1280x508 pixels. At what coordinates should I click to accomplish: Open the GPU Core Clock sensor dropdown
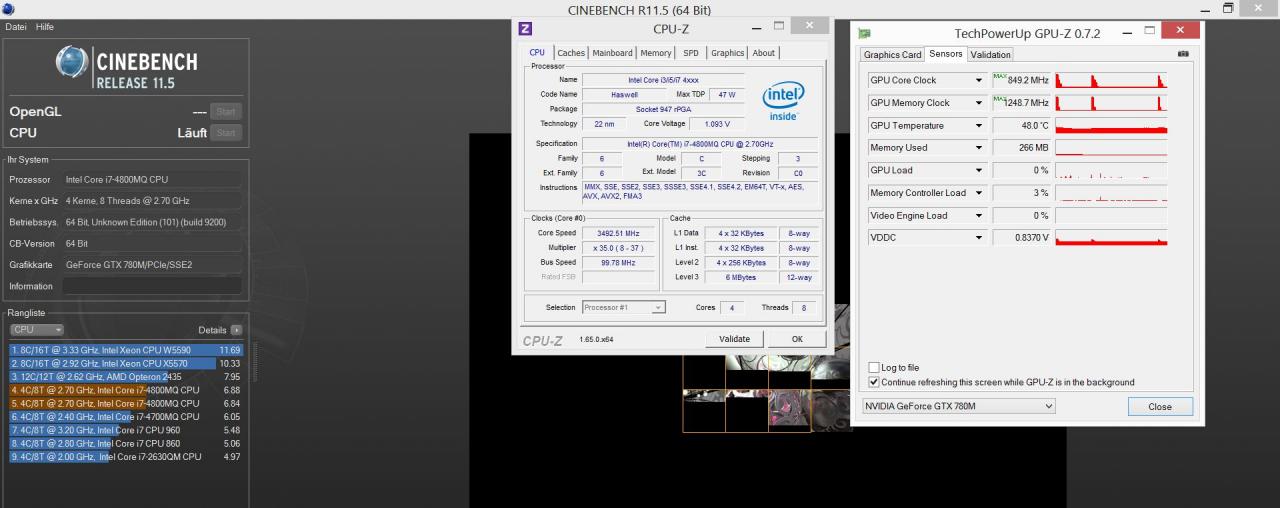click(979, 80)
